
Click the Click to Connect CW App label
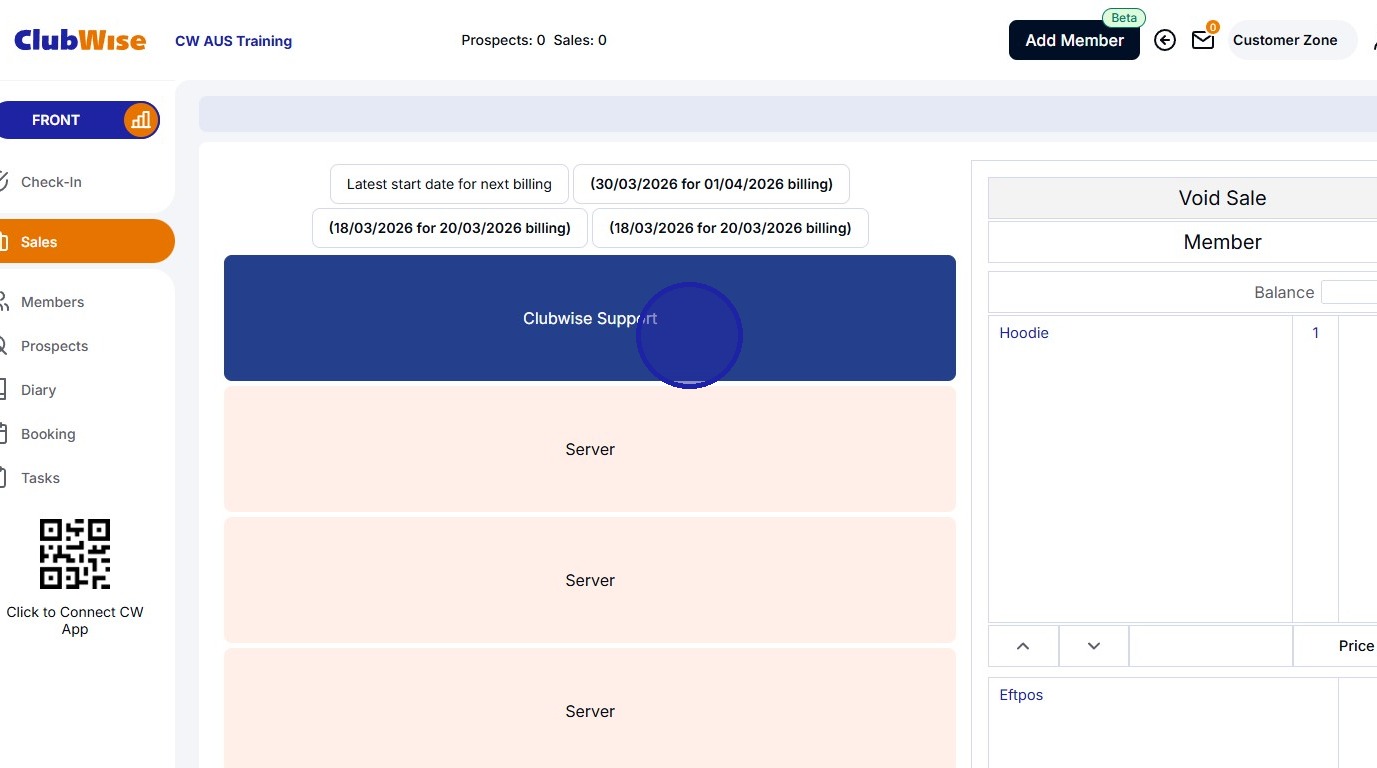[75, 620]
